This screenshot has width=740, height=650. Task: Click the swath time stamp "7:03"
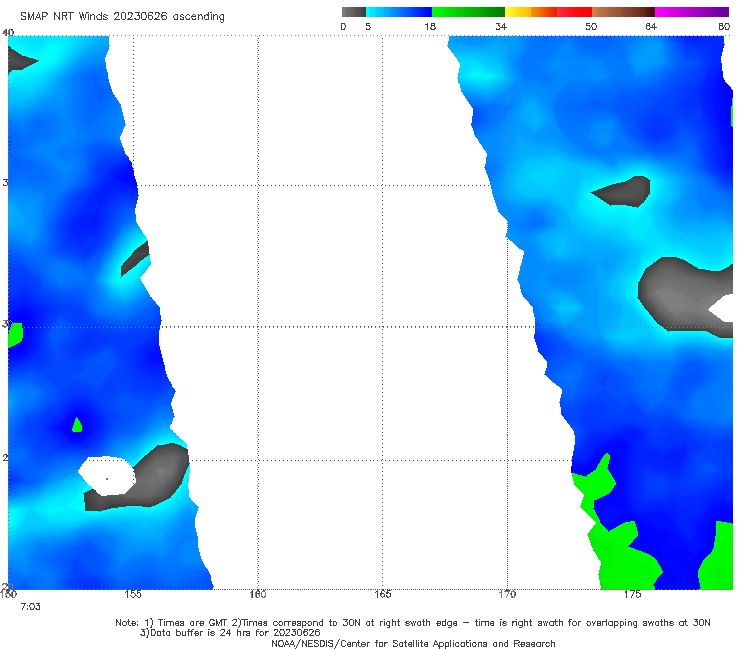(x=30, y=607)
